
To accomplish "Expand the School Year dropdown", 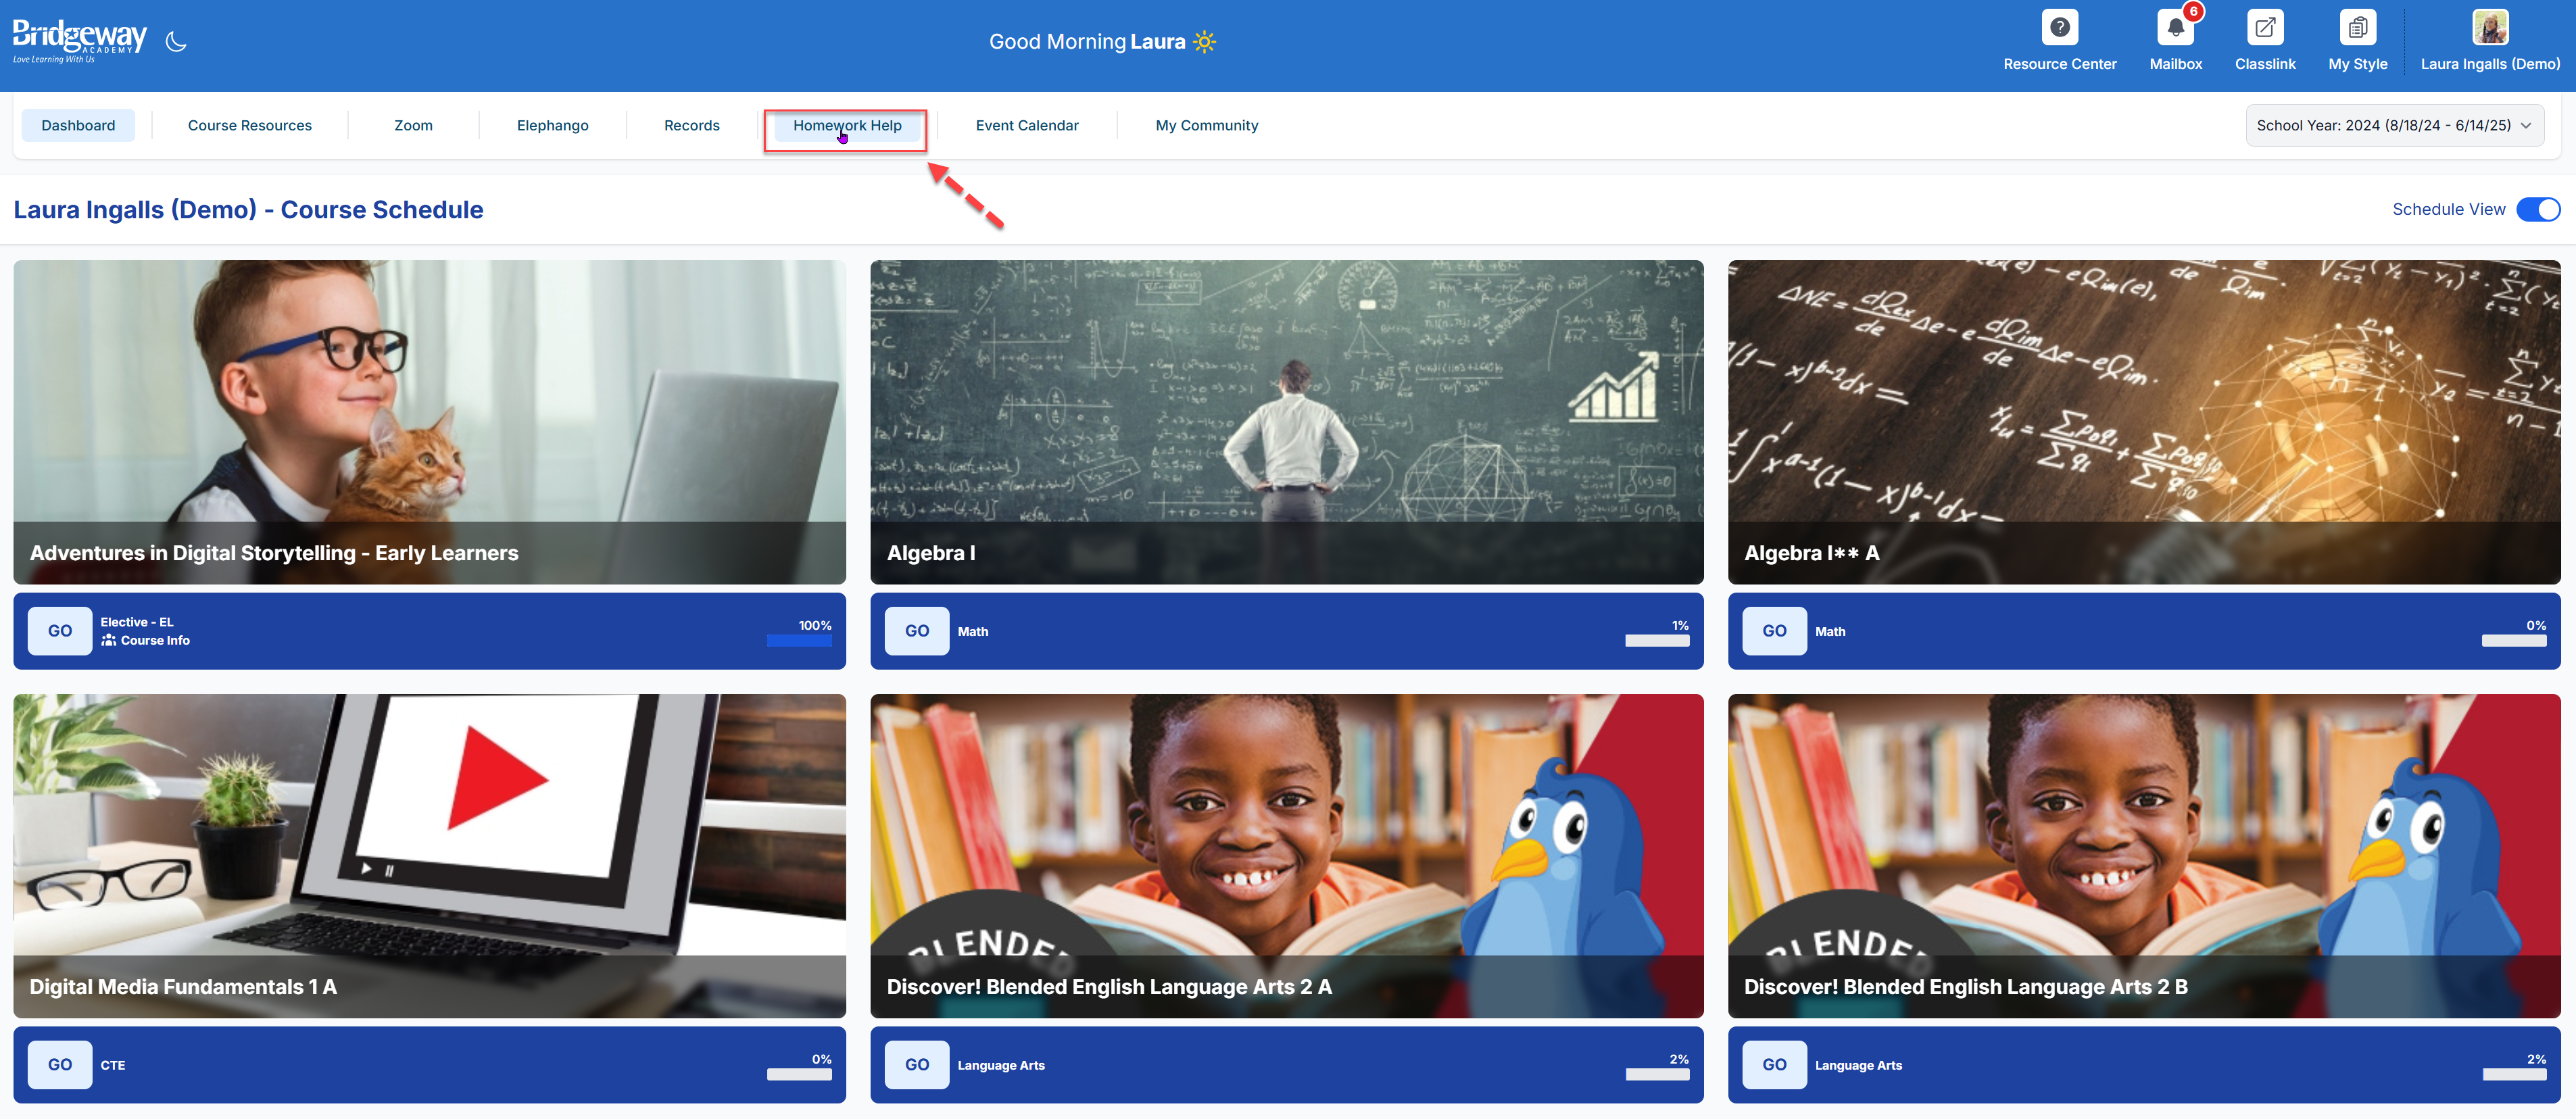I will coord(2394,126).
